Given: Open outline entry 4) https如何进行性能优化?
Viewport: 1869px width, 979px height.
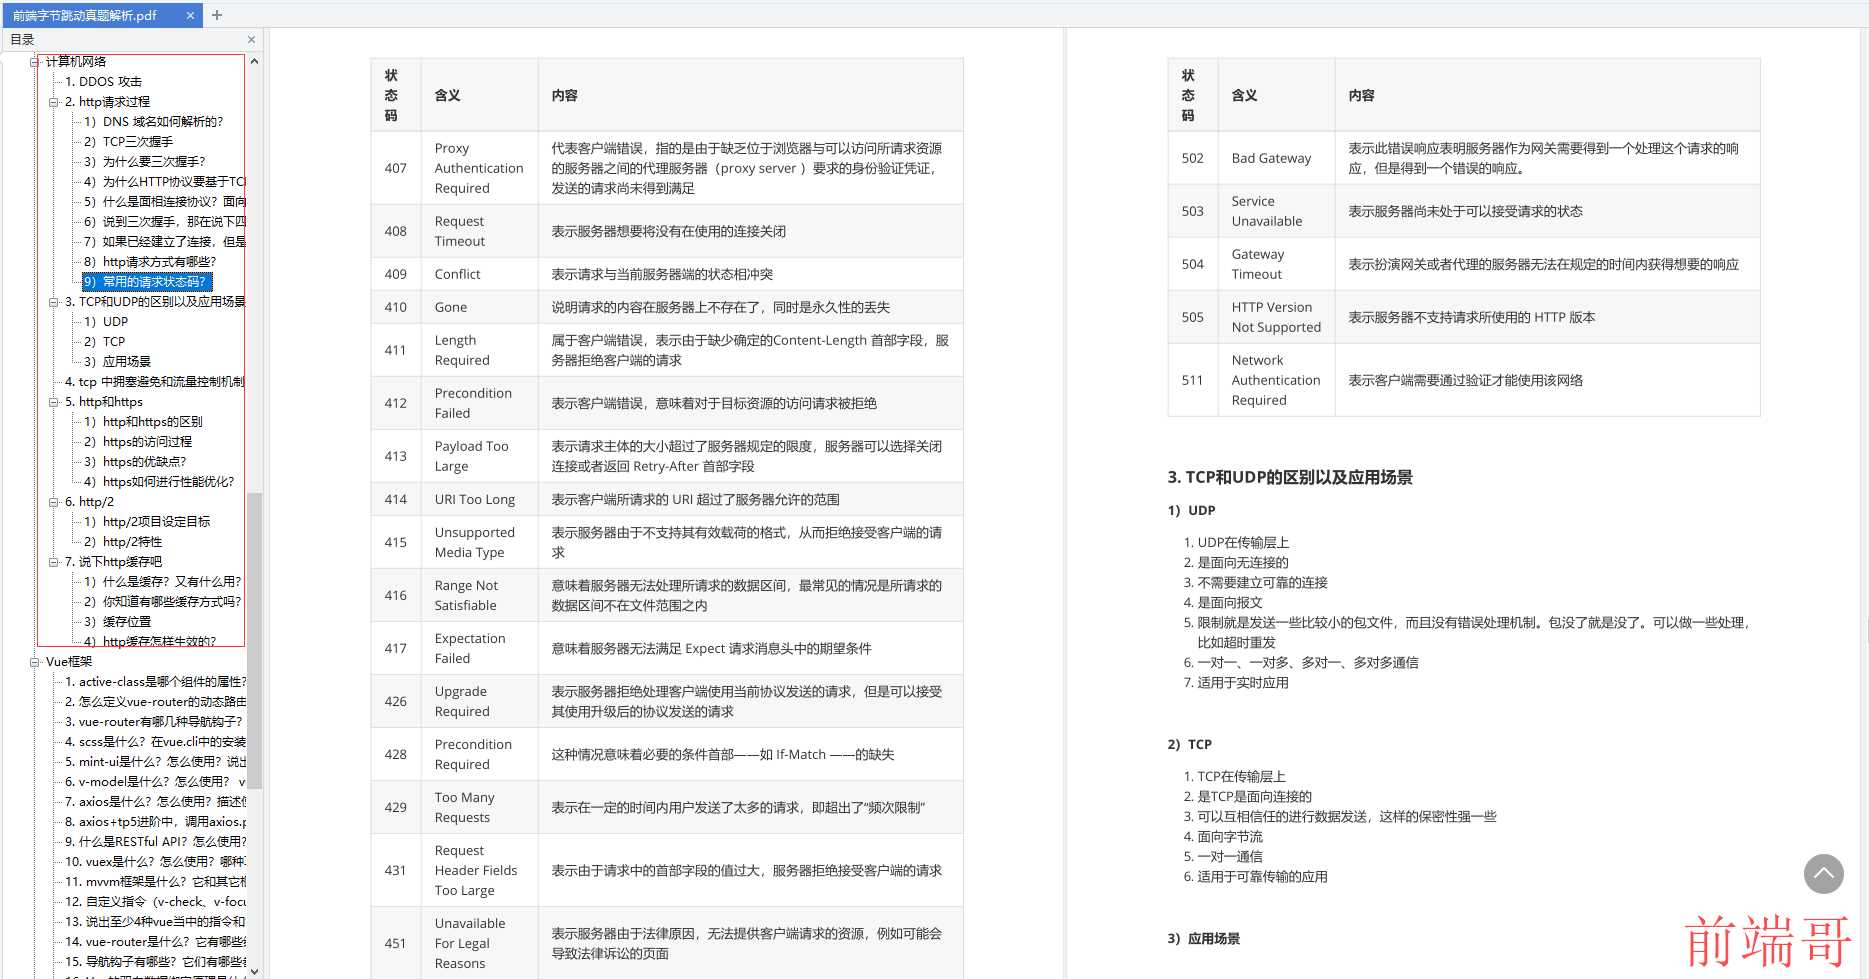Looking at the screenshot, I should point(159,482).
